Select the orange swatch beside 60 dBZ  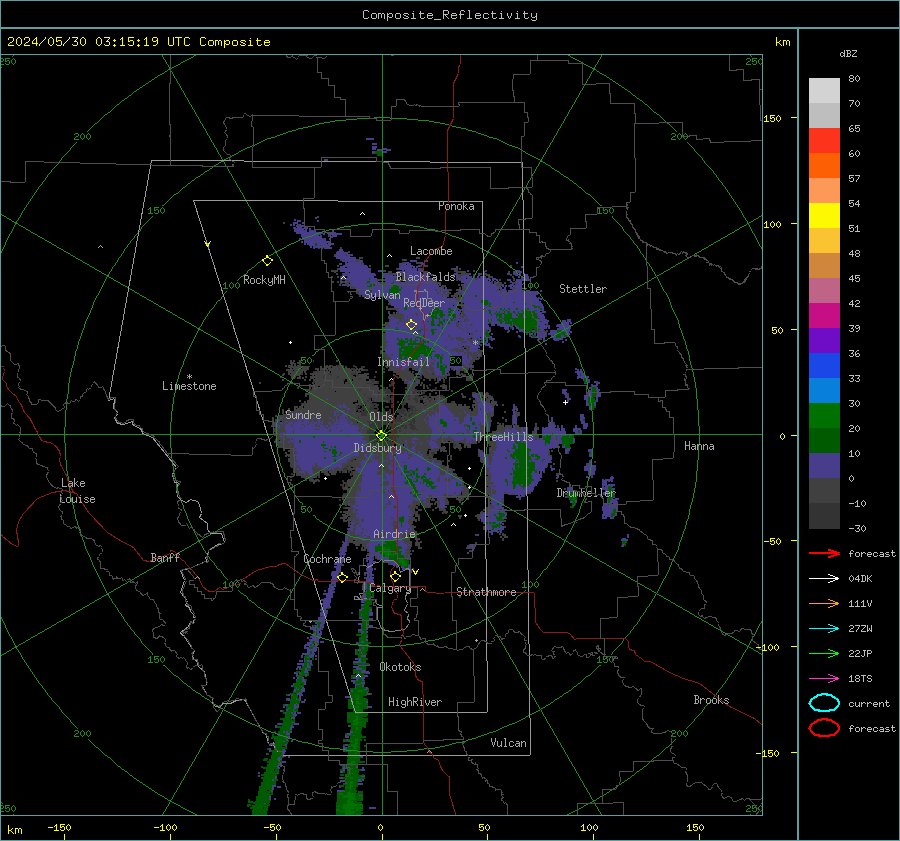click(x=824, y=165)
